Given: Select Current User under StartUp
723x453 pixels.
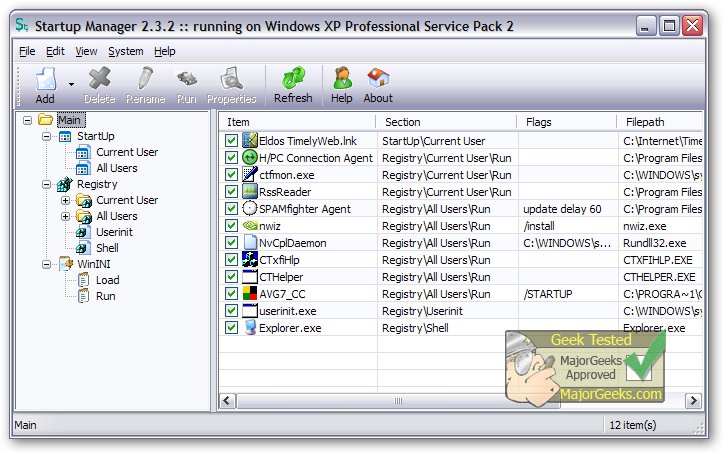Looking at the screenshot, I should [127, 152].
